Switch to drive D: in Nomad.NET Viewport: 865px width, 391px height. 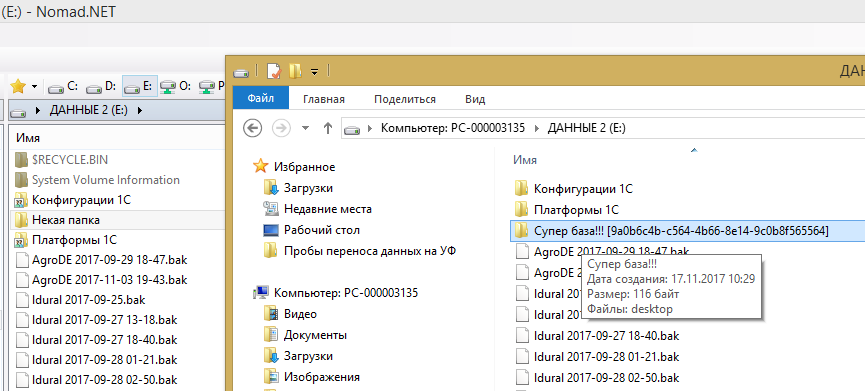pos(102,87)
